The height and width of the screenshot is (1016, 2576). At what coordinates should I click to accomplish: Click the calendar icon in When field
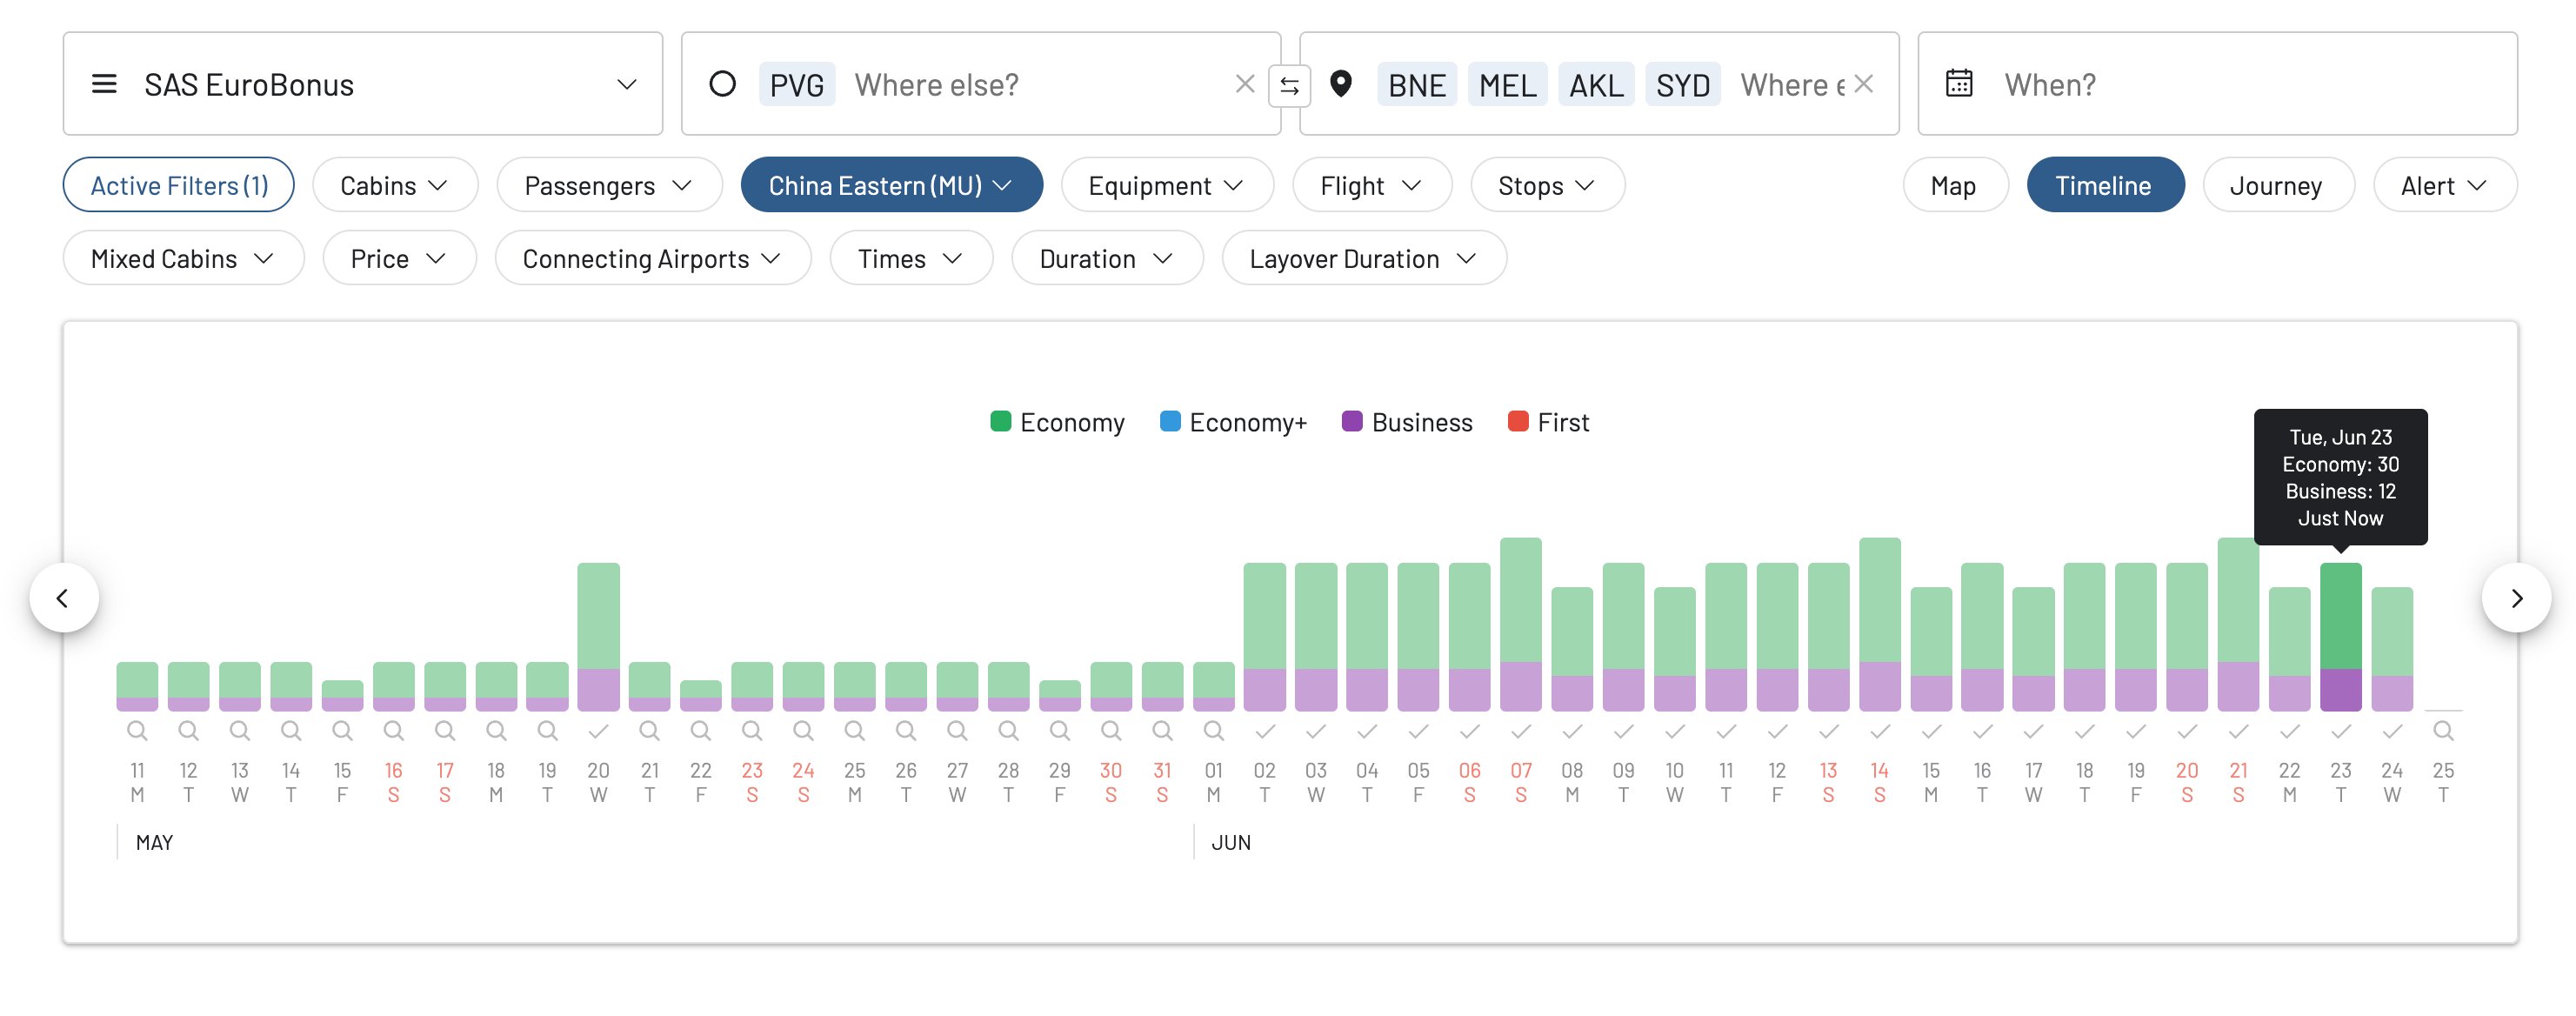pyautogui.click(x=1958, y=84)
